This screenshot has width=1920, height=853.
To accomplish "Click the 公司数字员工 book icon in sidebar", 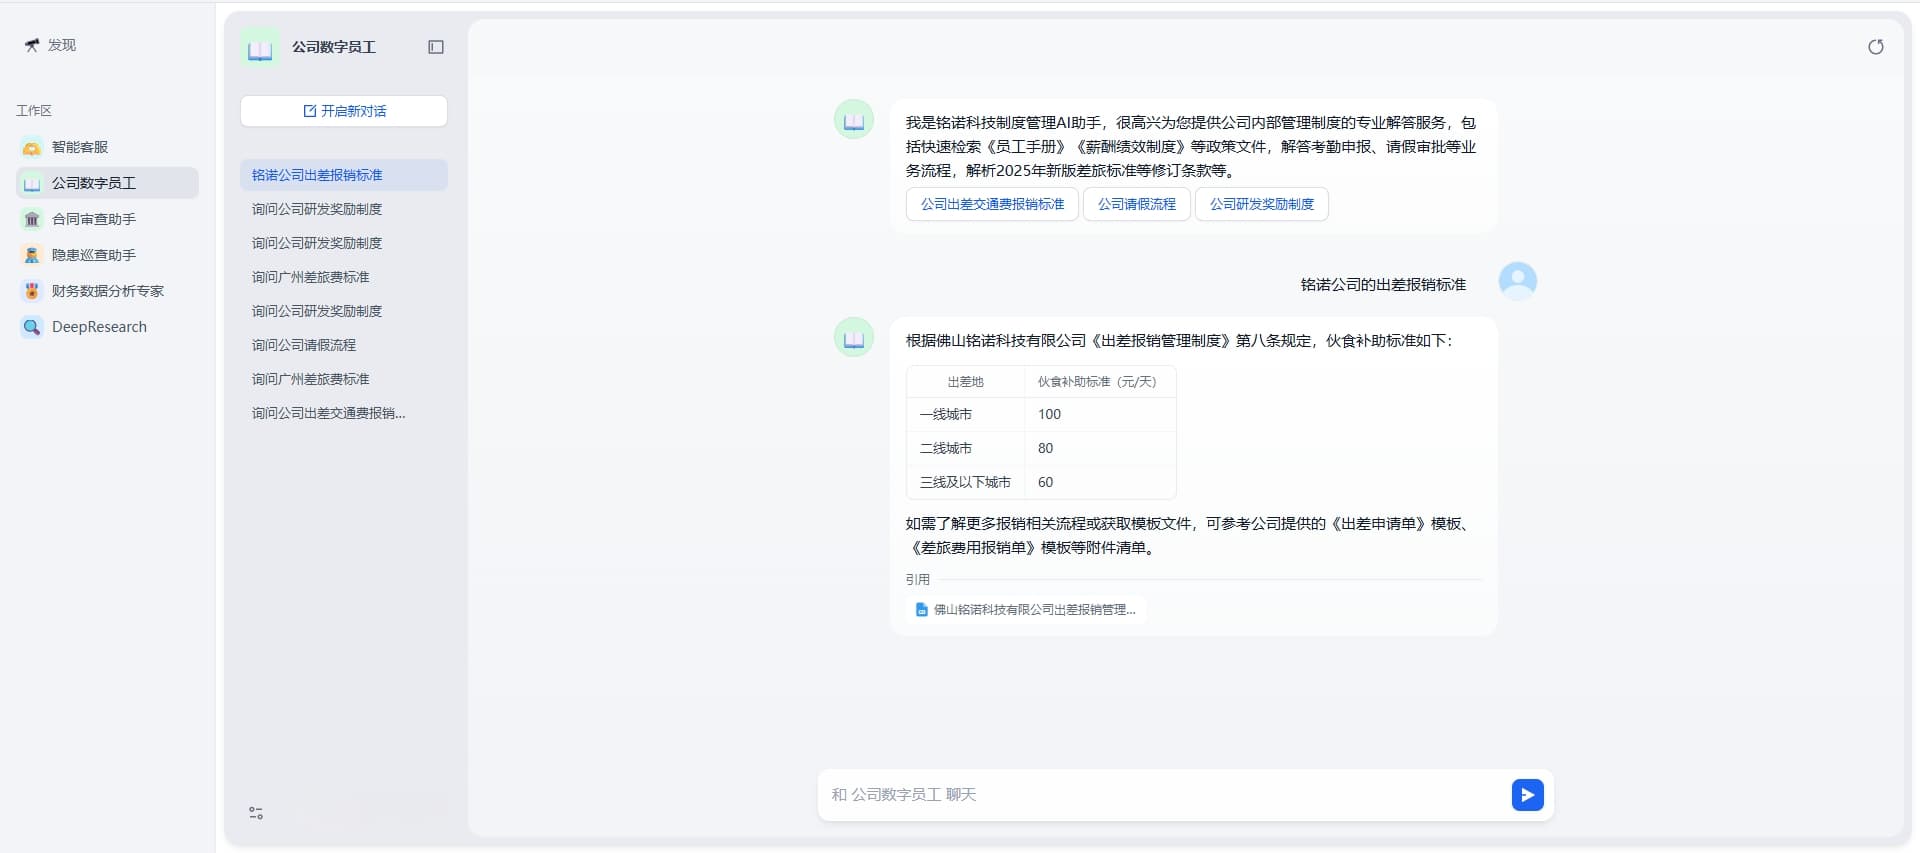I will click(32, 183).
